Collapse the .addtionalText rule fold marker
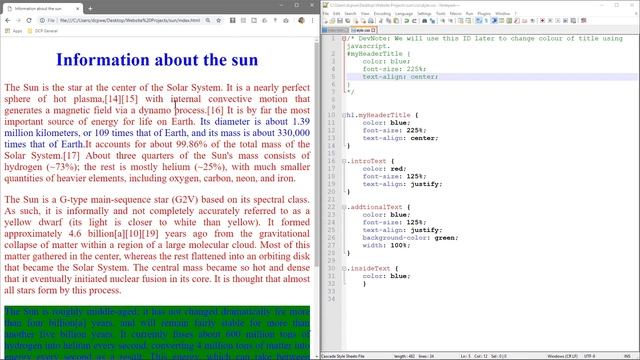This screenshot has width=640, height=360. pyautogui.click(x=344, y=207)
